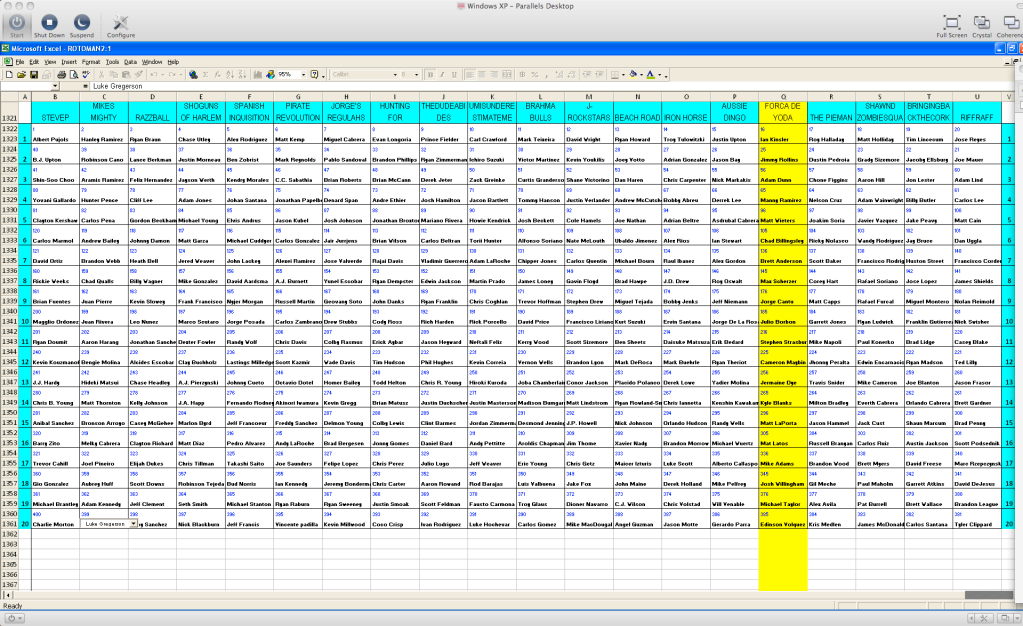Screen dimensions: 1023x626
Task: Click the Paste clipboard icon
Action: (x=126, y=74)
